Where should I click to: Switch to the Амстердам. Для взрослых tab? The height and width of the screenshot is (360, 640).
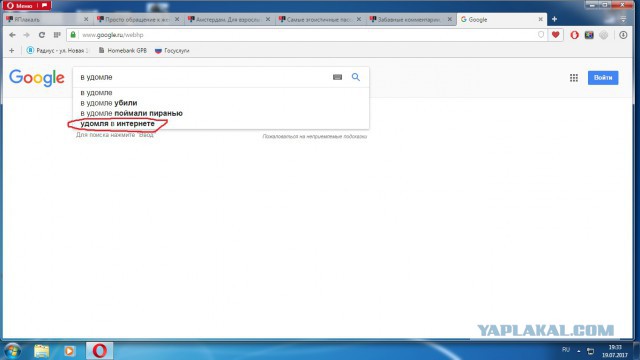[x=224, y=20]
